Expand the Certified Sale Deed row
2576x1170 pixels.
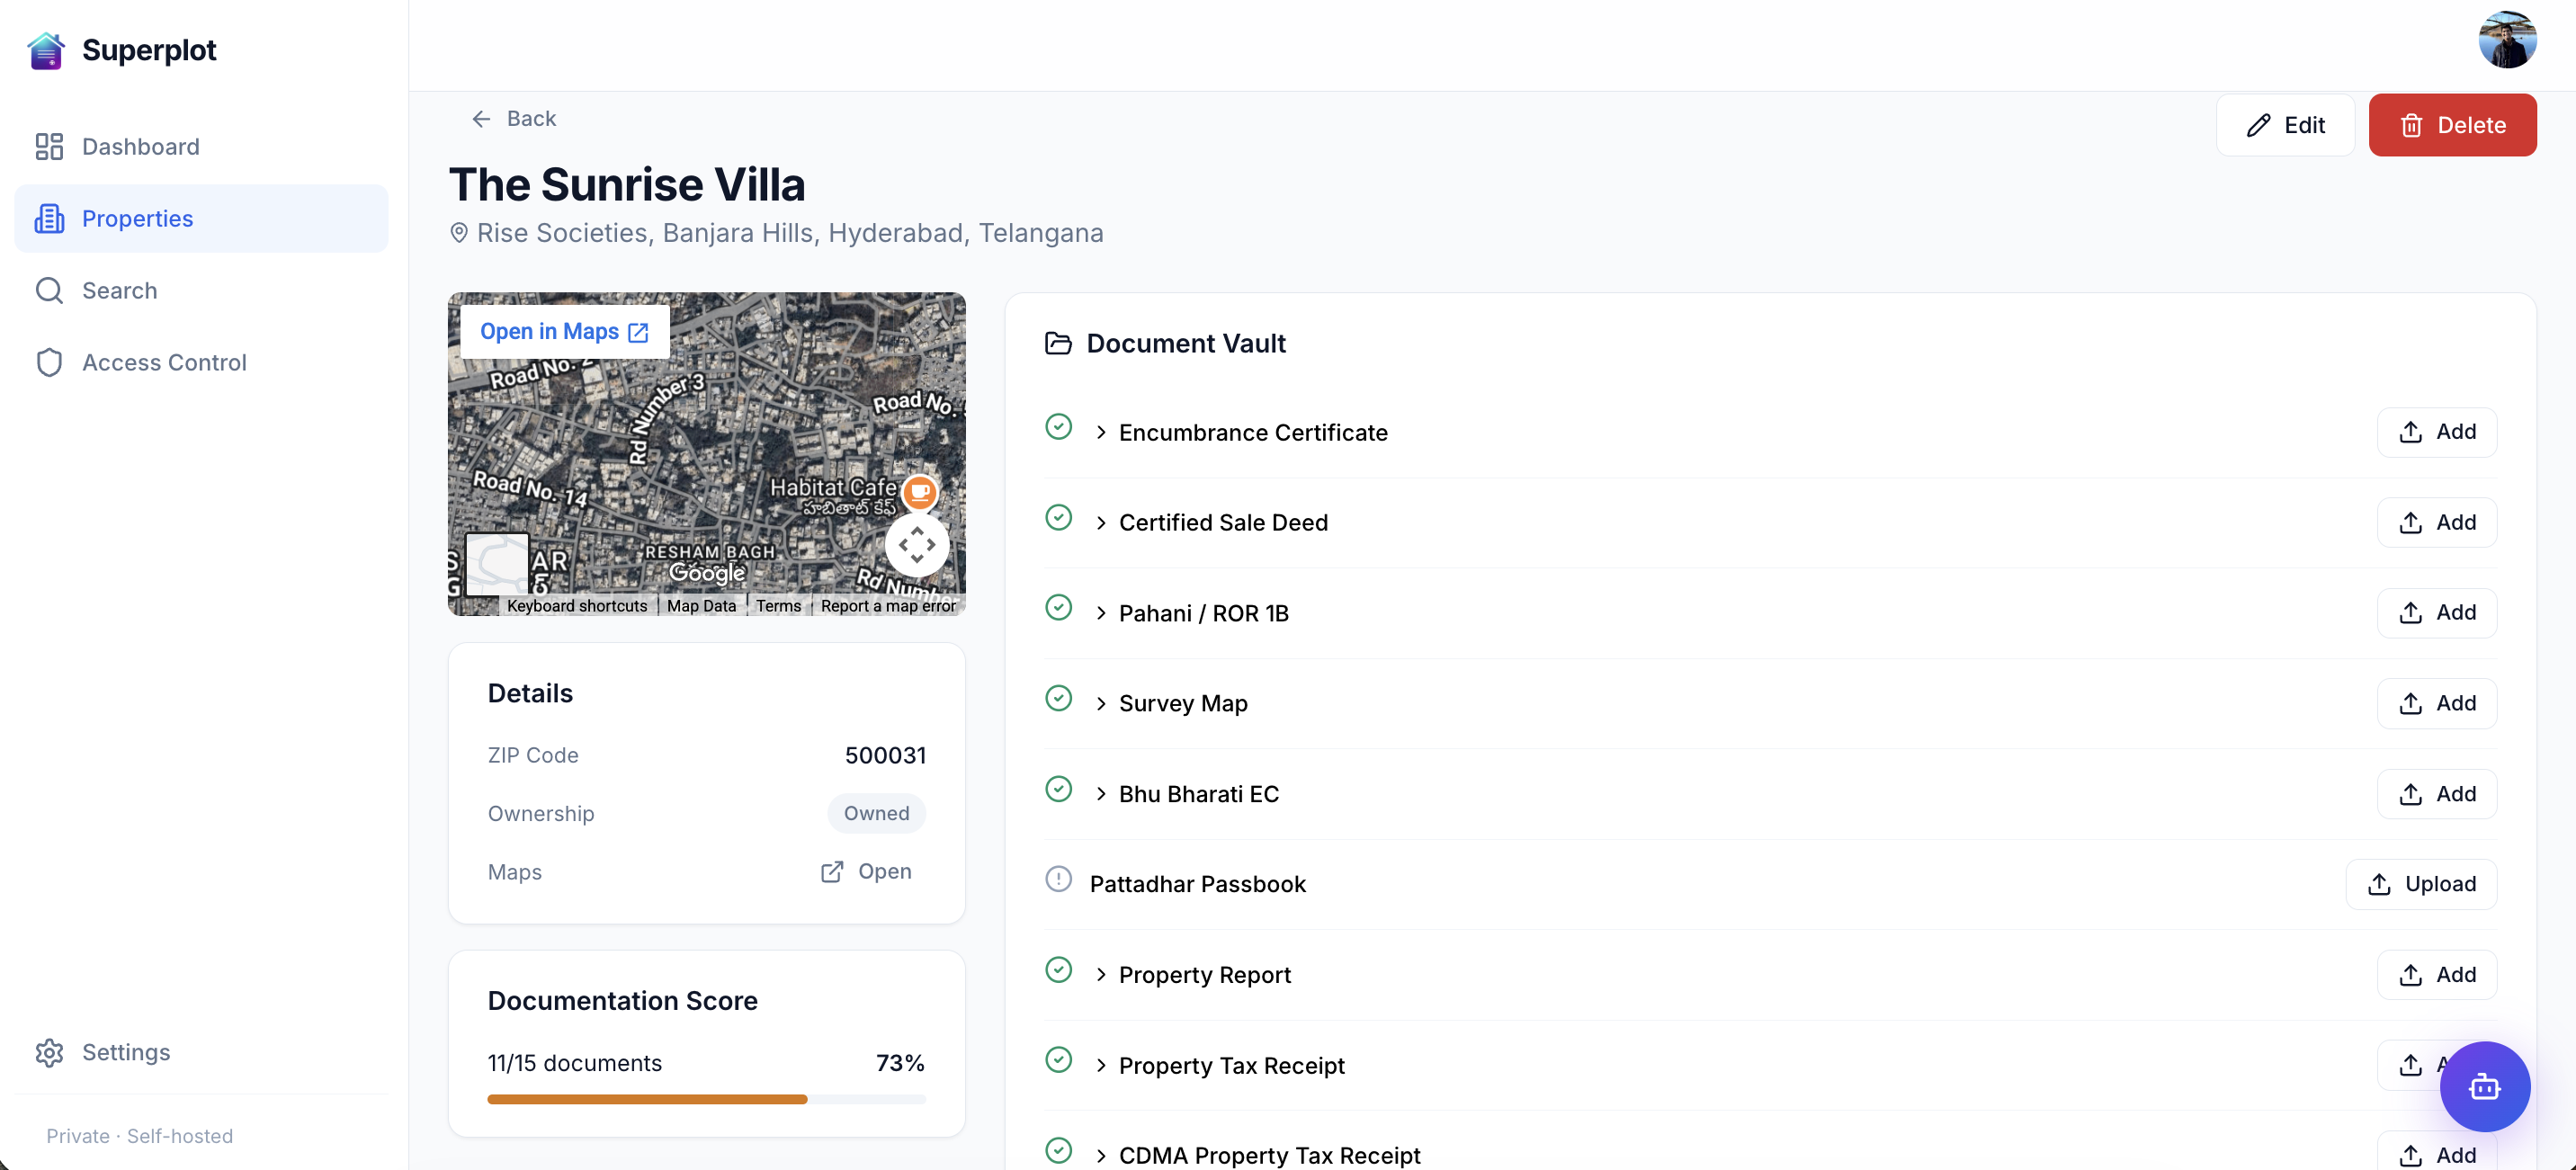1101,523
